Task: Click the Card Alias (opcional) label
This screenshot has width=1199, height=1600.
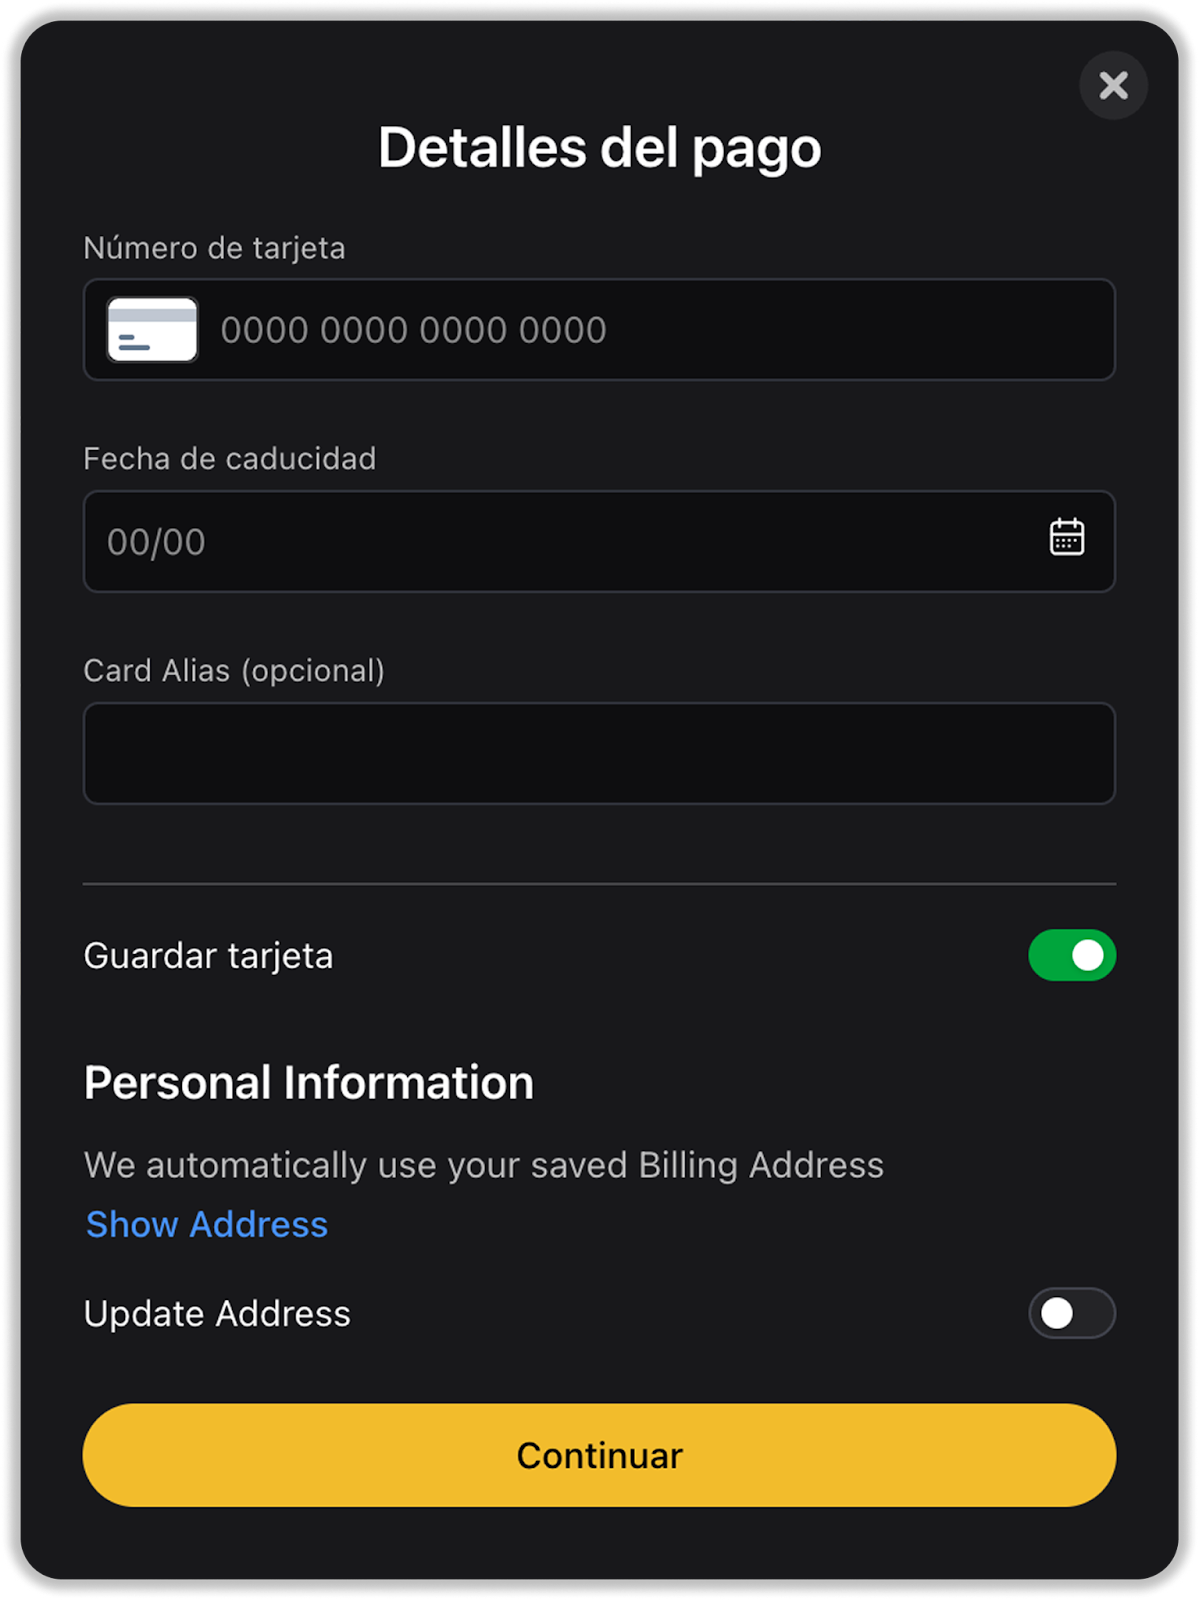Action: tap(234, 671)
